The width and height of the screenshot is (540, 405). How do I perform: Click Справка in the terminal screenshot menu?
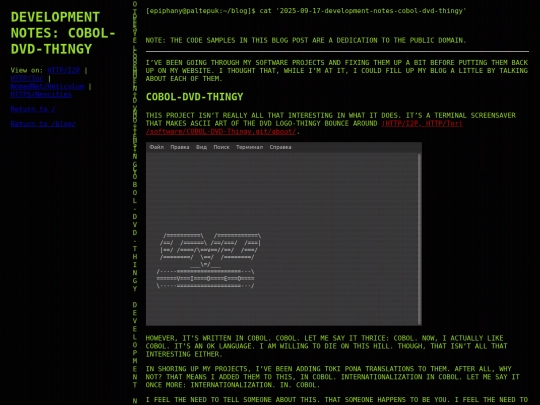pos(280,147)
